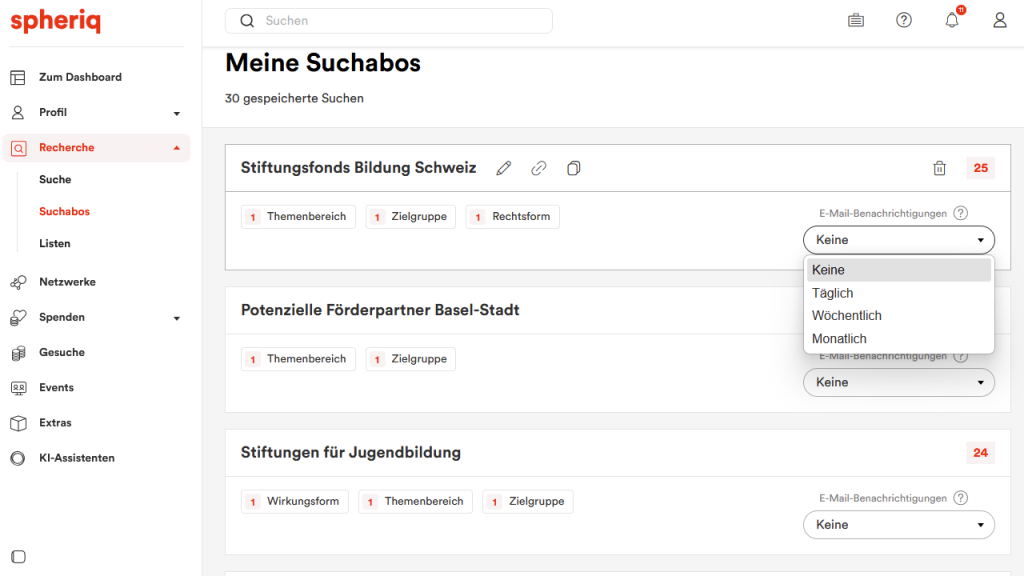Copy link of Stiftungsfonds Bildung Schweiz search
This screenshot has height=576, width=1024.
pyautogui.click(x=539, y=168)
